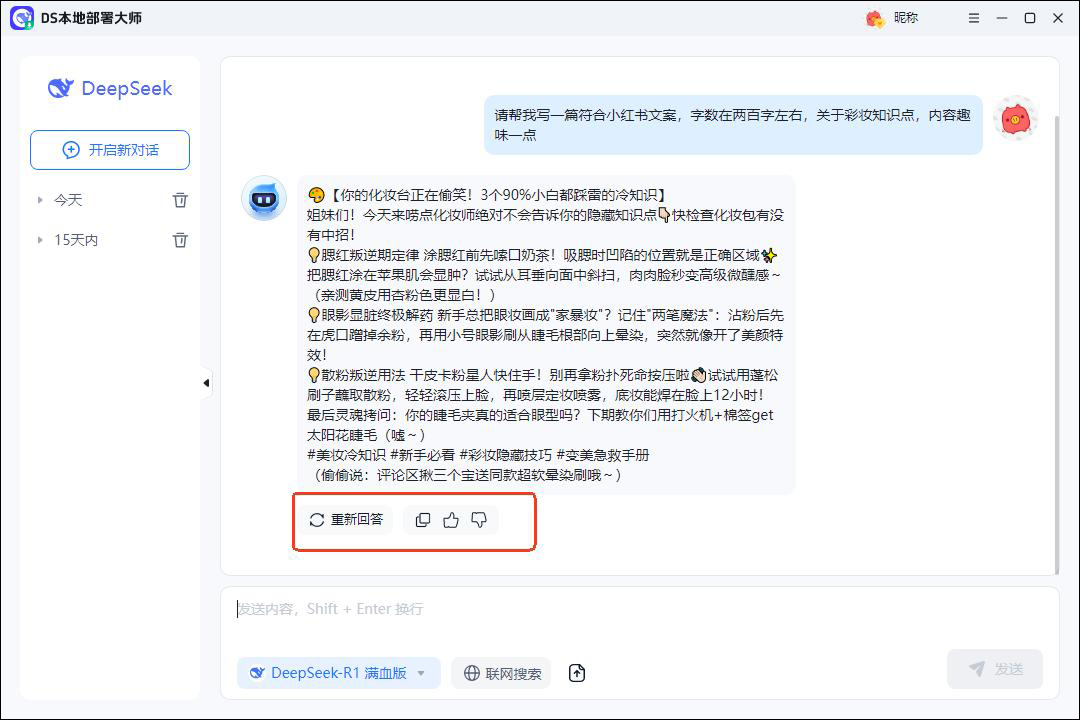
Task: Click the 昵称 nickname text
Action: [x=906, y=18]
